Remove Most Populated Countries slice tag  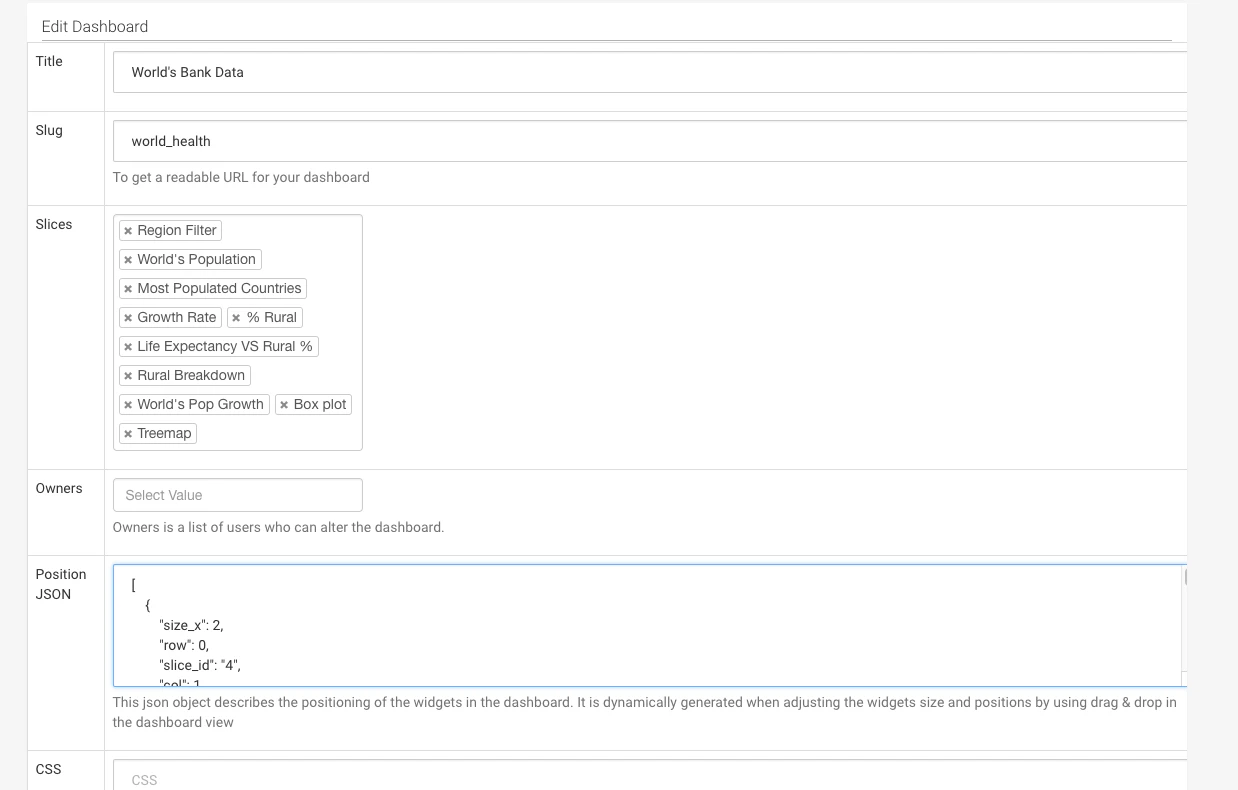[128, 289]
